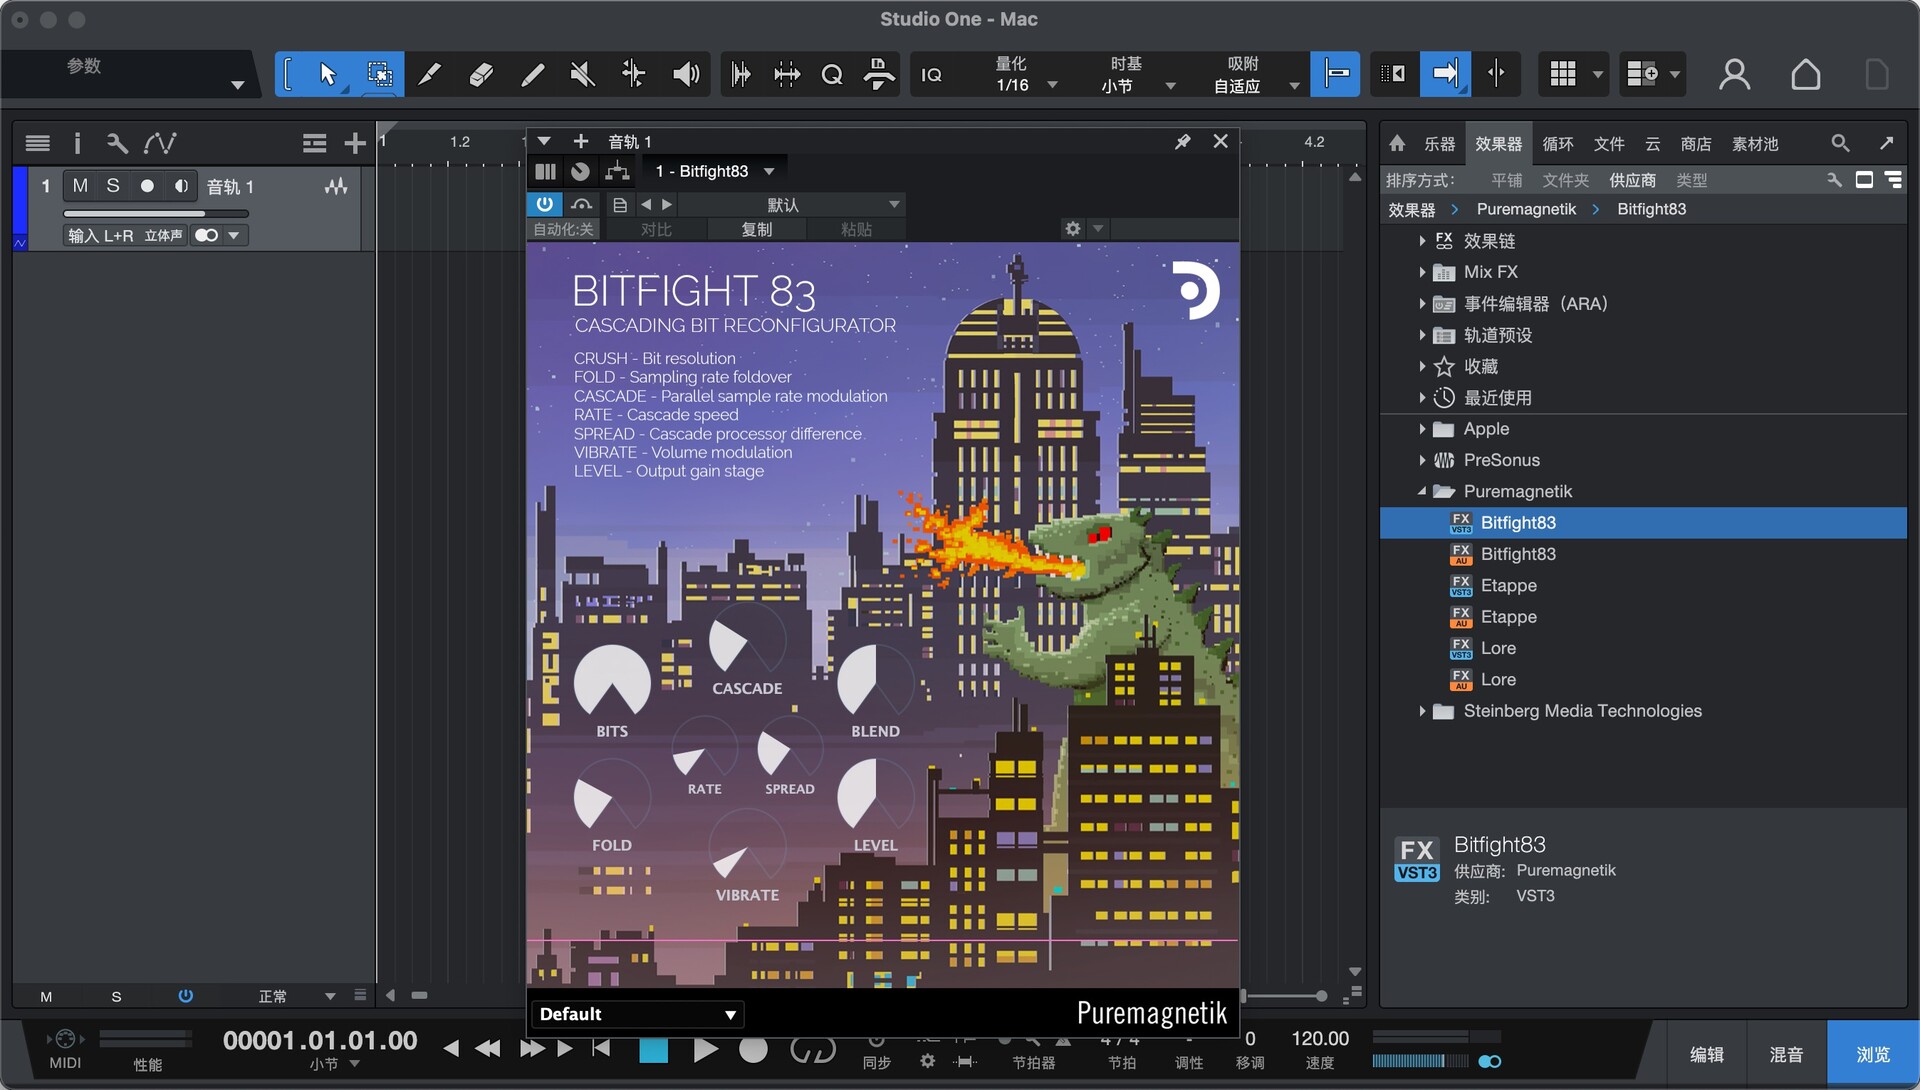This screenshot has width=1920, height=1090.
Task: Collapse the Puremagnetik folder
Action: click(1422, 491)
